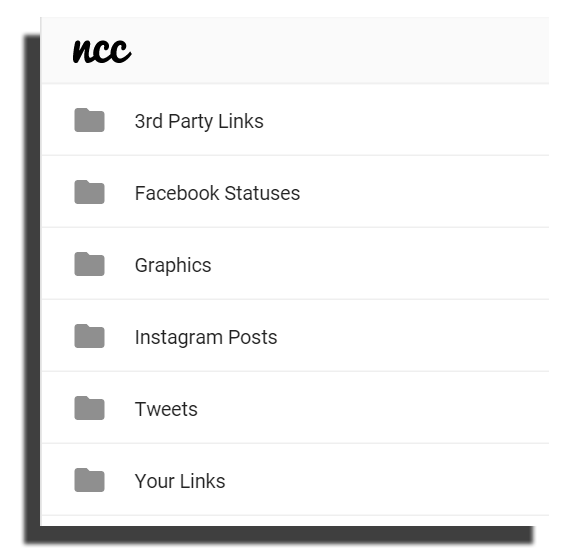Select the Your Links row blank area
The image size is (568, 550).
click(x=388, y=480)
